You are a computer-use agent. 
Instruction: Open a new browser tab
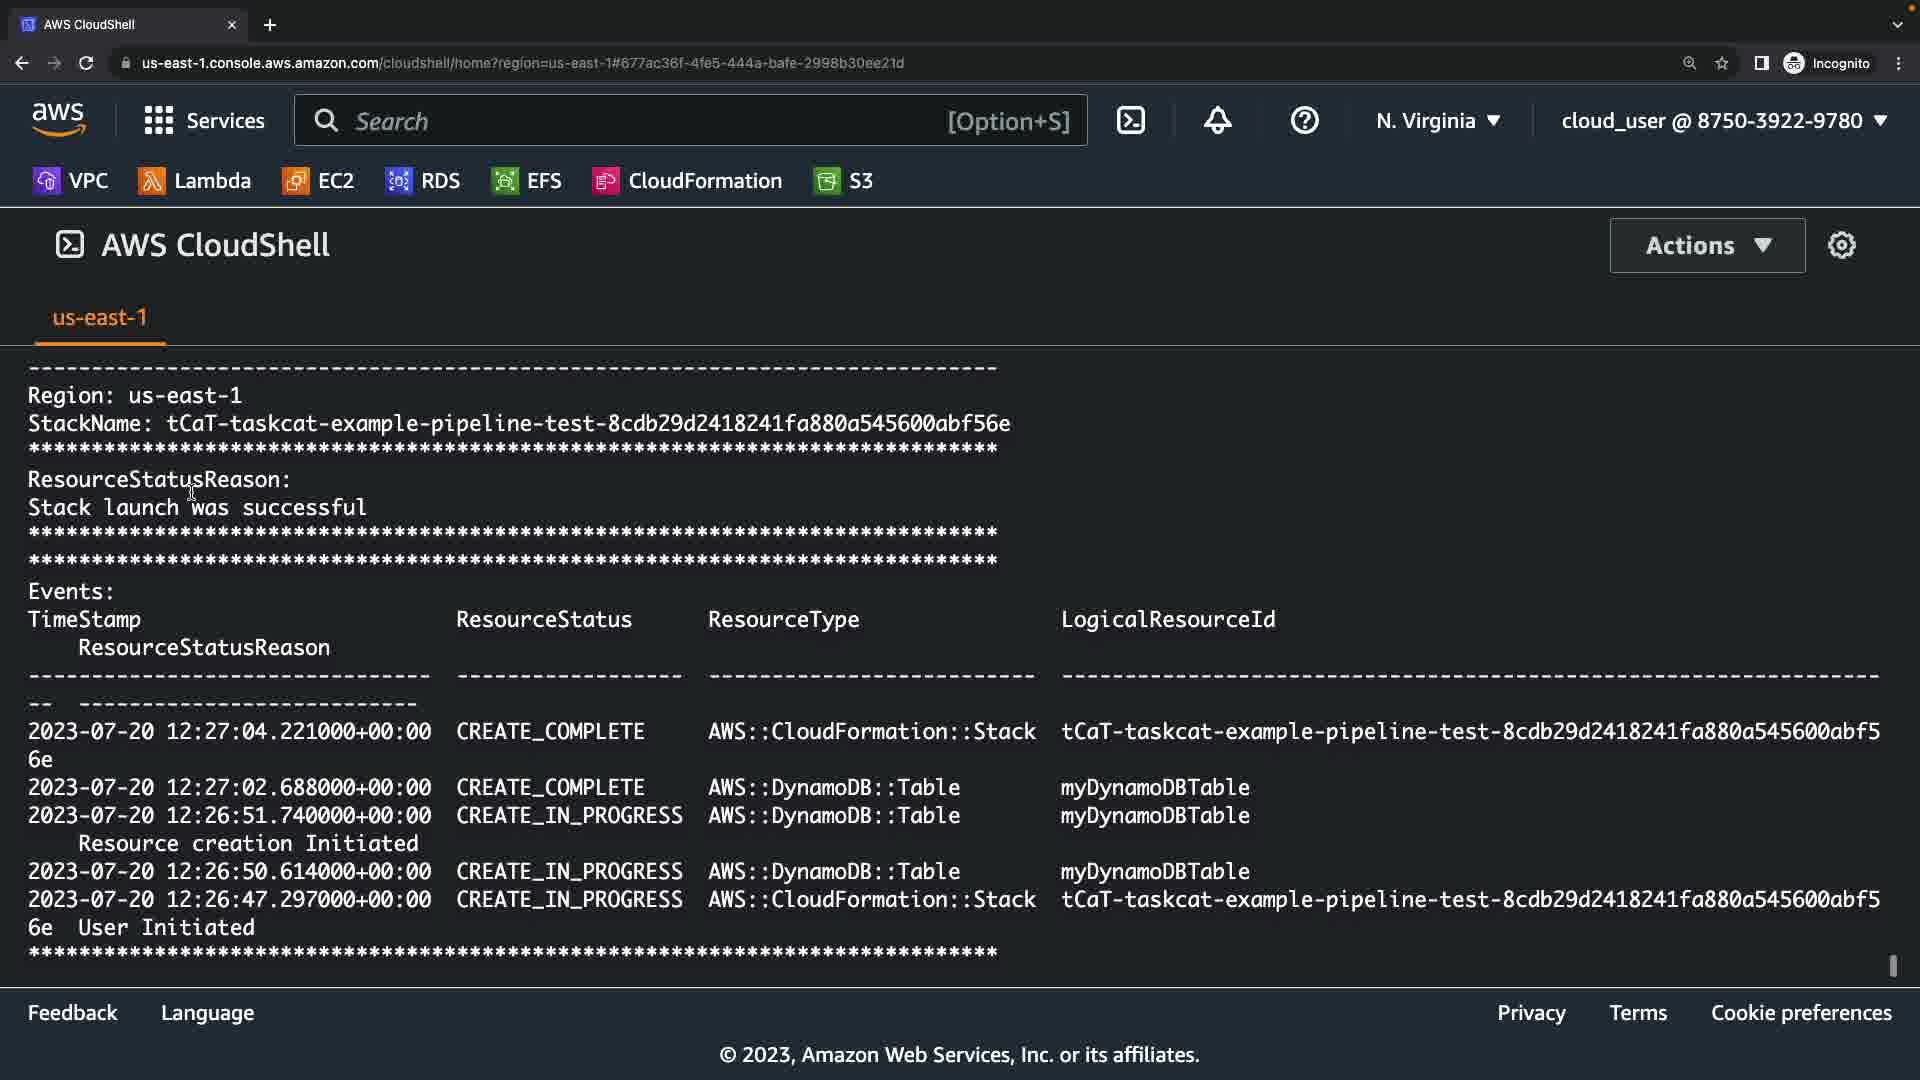(270, 25)
